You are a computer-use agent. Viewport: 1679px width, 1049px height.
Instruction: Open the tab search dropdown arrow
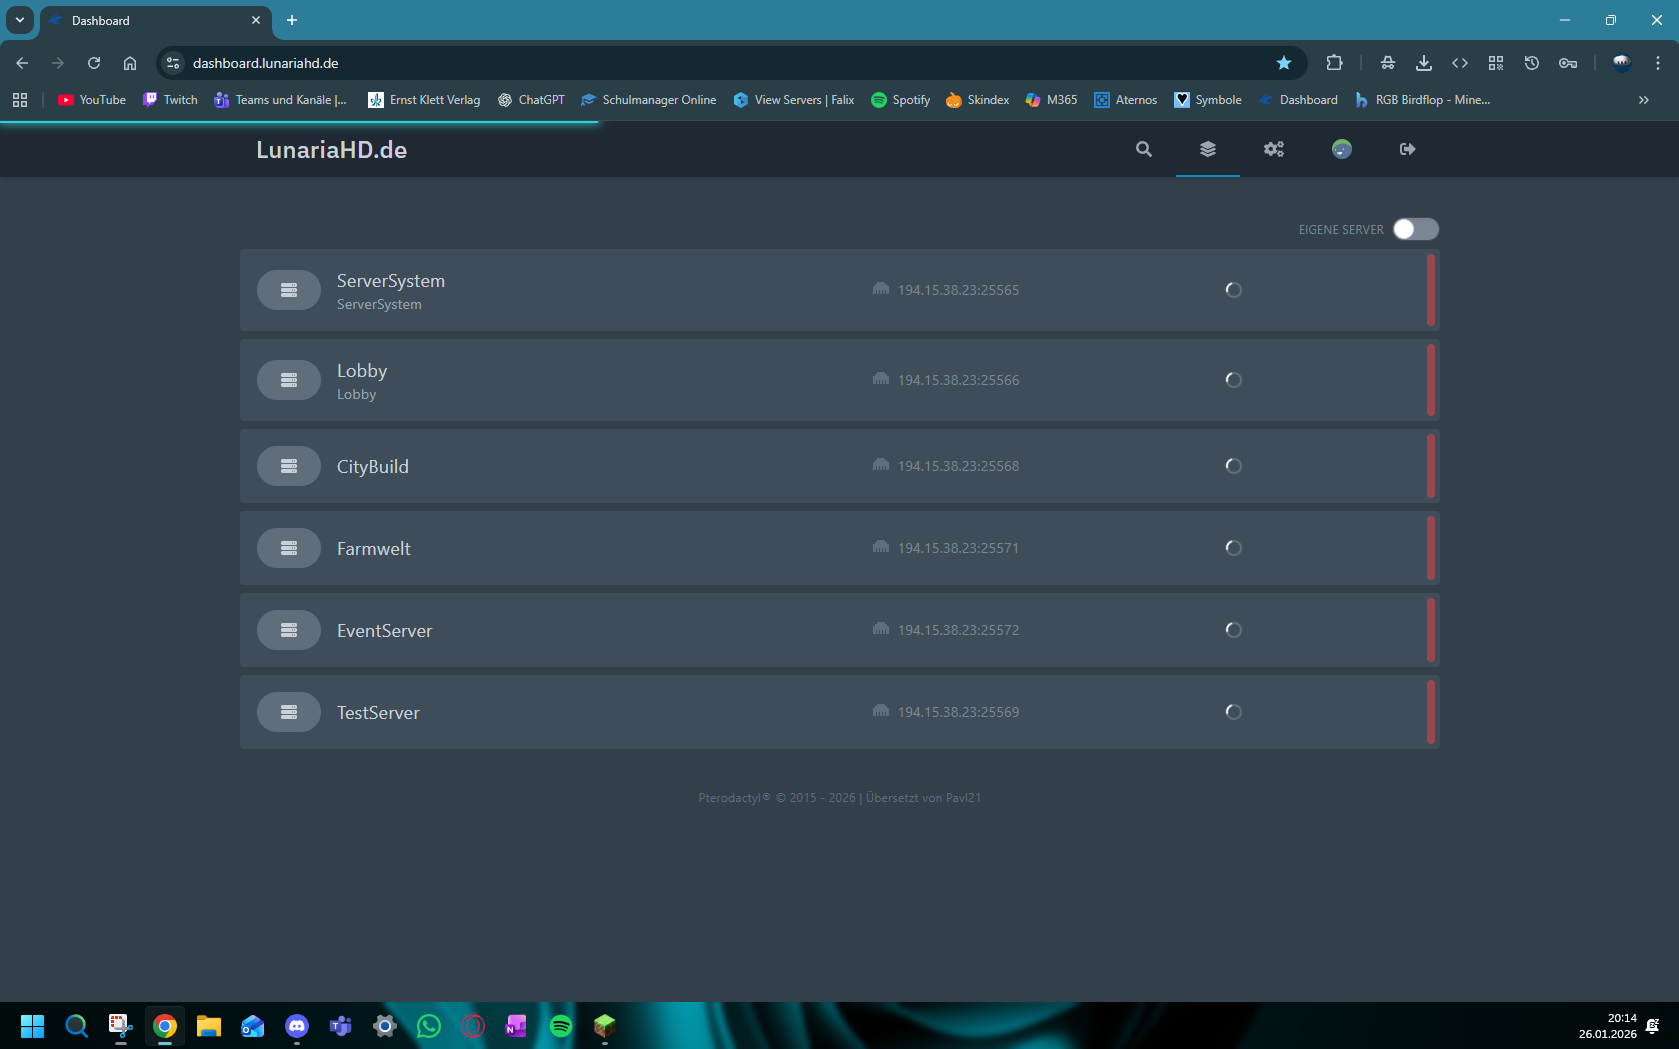coord(19,20)
